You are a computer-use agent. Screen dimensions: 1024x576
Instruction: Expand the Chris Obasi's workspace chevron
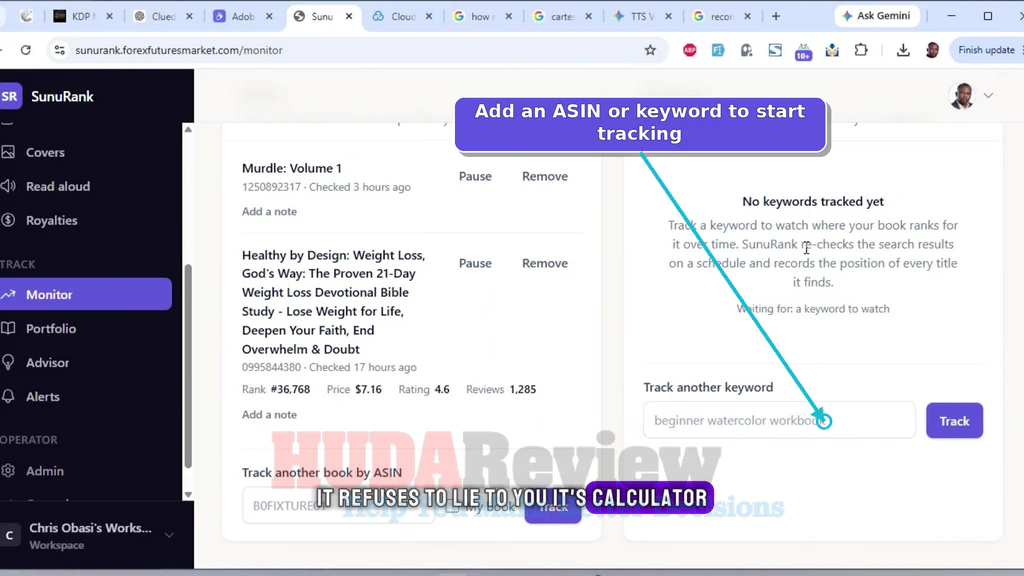coord(169,536)
